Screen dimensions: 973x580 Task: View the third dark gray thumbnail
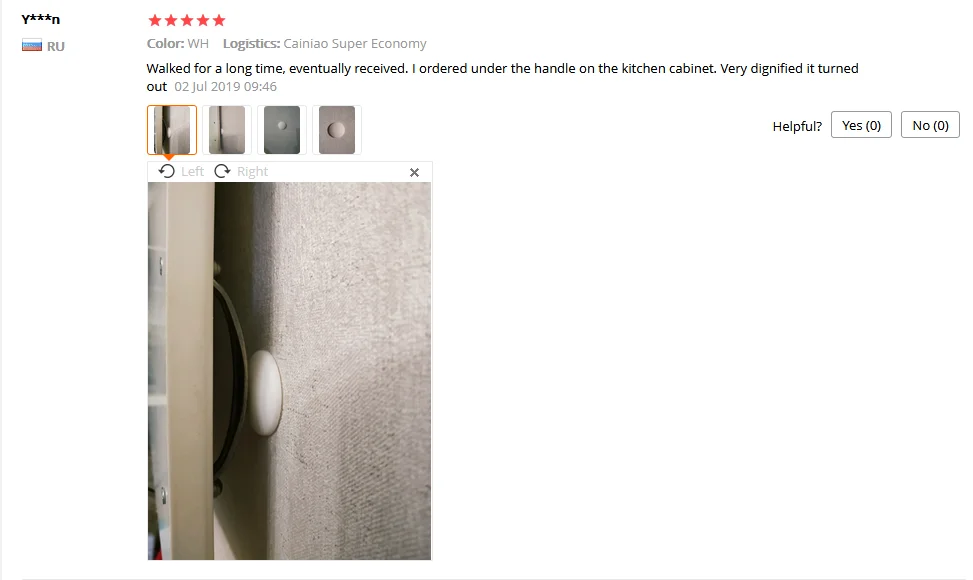282,130
